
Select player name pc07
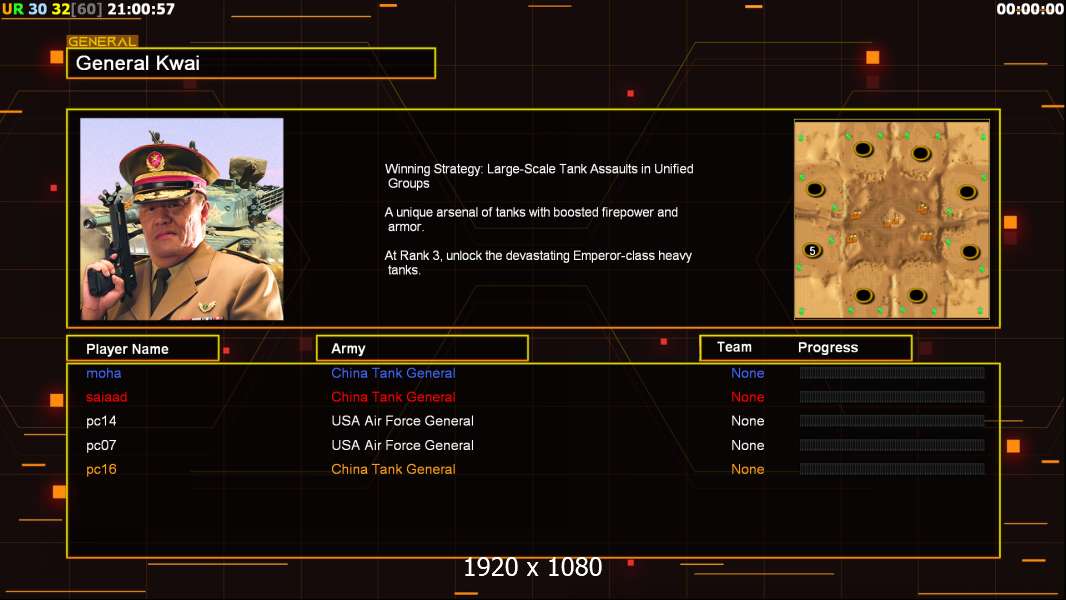[x=101, y=446]
